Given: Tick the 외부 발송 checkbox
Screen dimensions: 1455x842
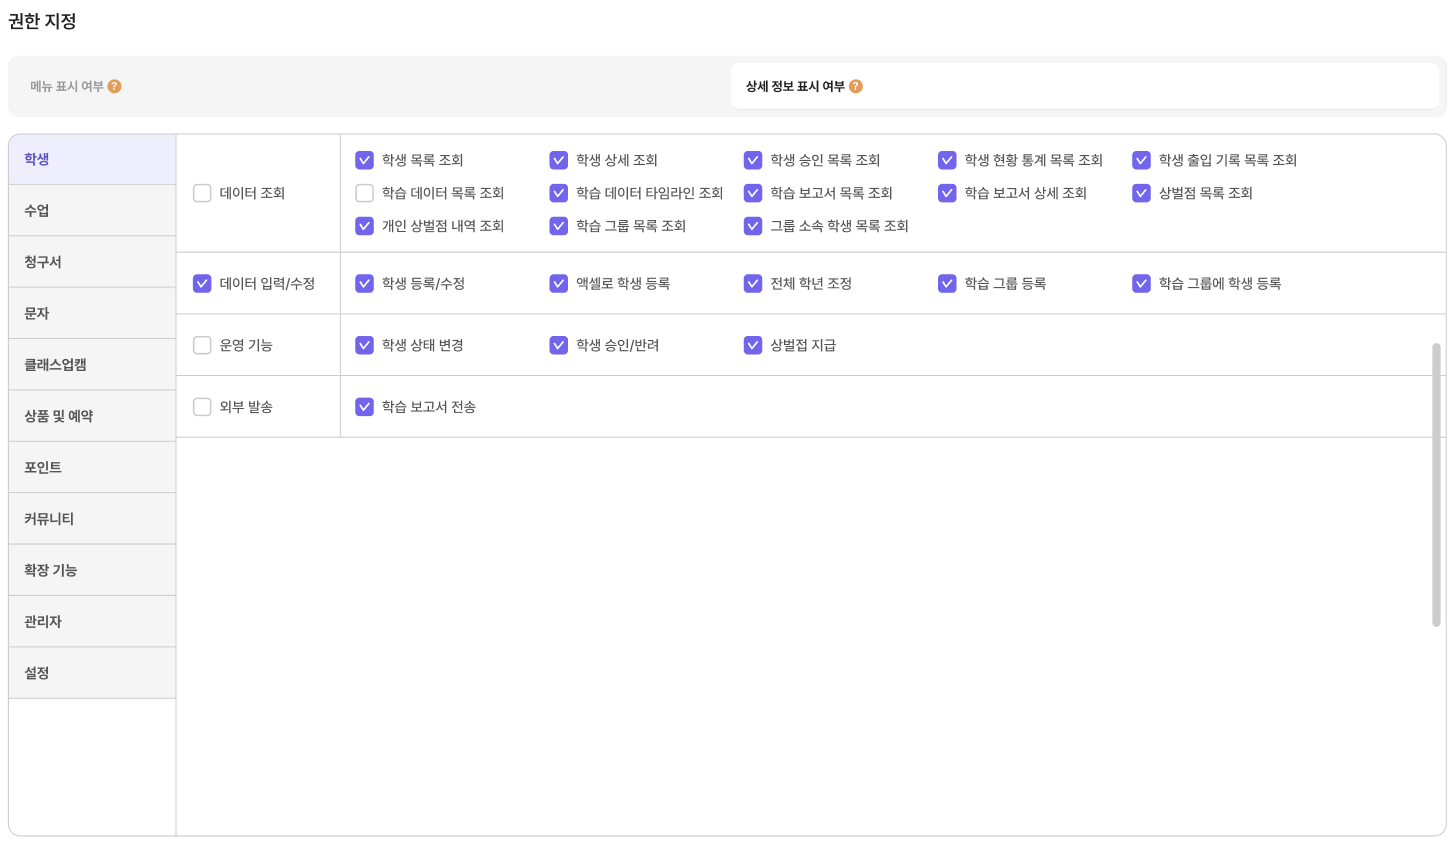Looking at the screenshot, I should point(202,407).
